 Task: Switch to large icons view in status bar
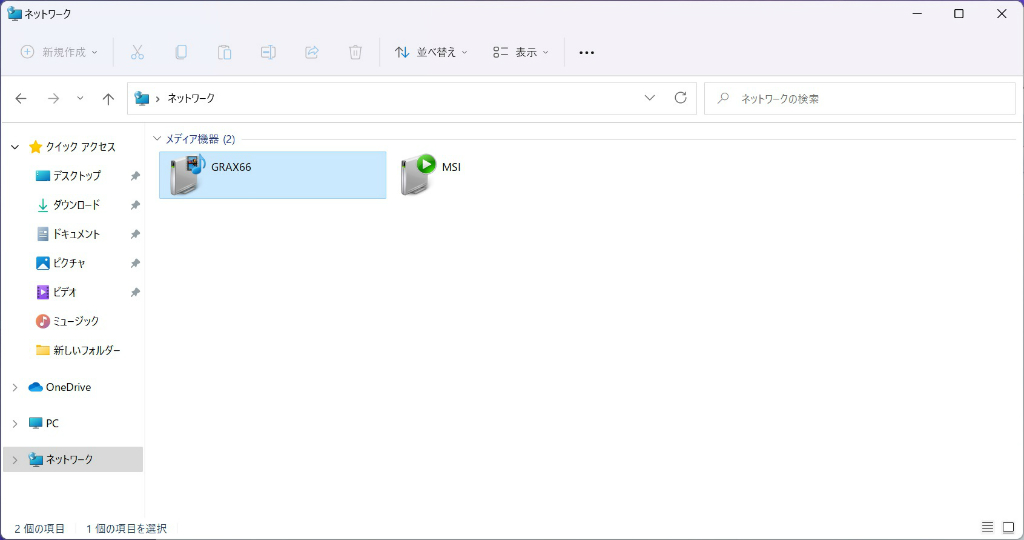[1008, 527]
